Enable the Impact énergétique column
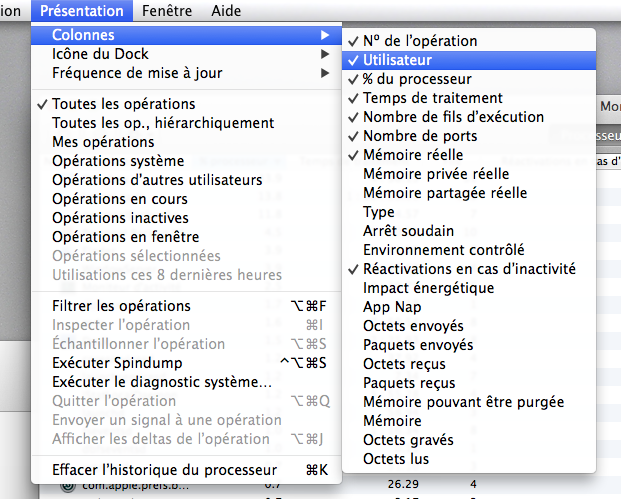Viewport: 621px width, 499px height. 428,288
